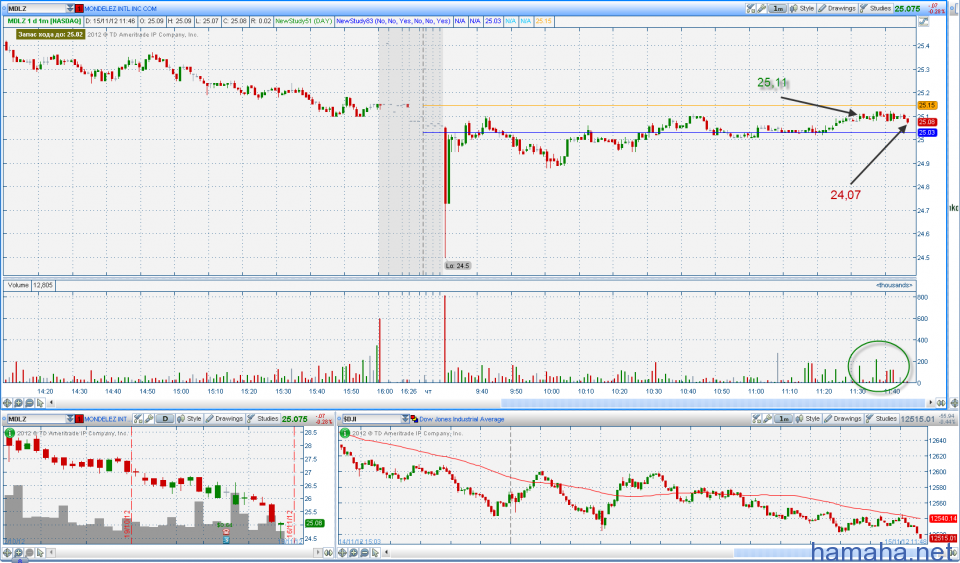Click the main chart's edit studies tool icon
This screenshot has width=960, height=563.
751,9
